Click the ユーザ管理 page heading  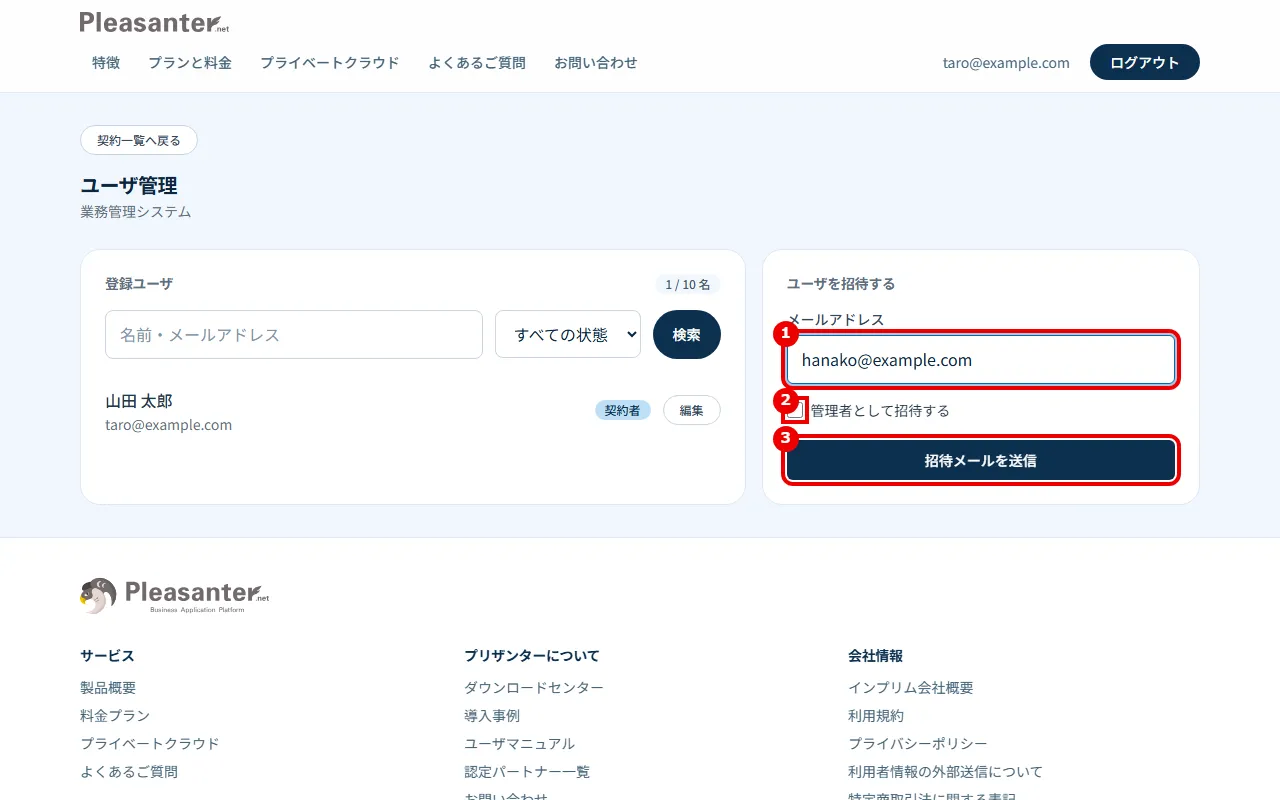click(129, 186)
